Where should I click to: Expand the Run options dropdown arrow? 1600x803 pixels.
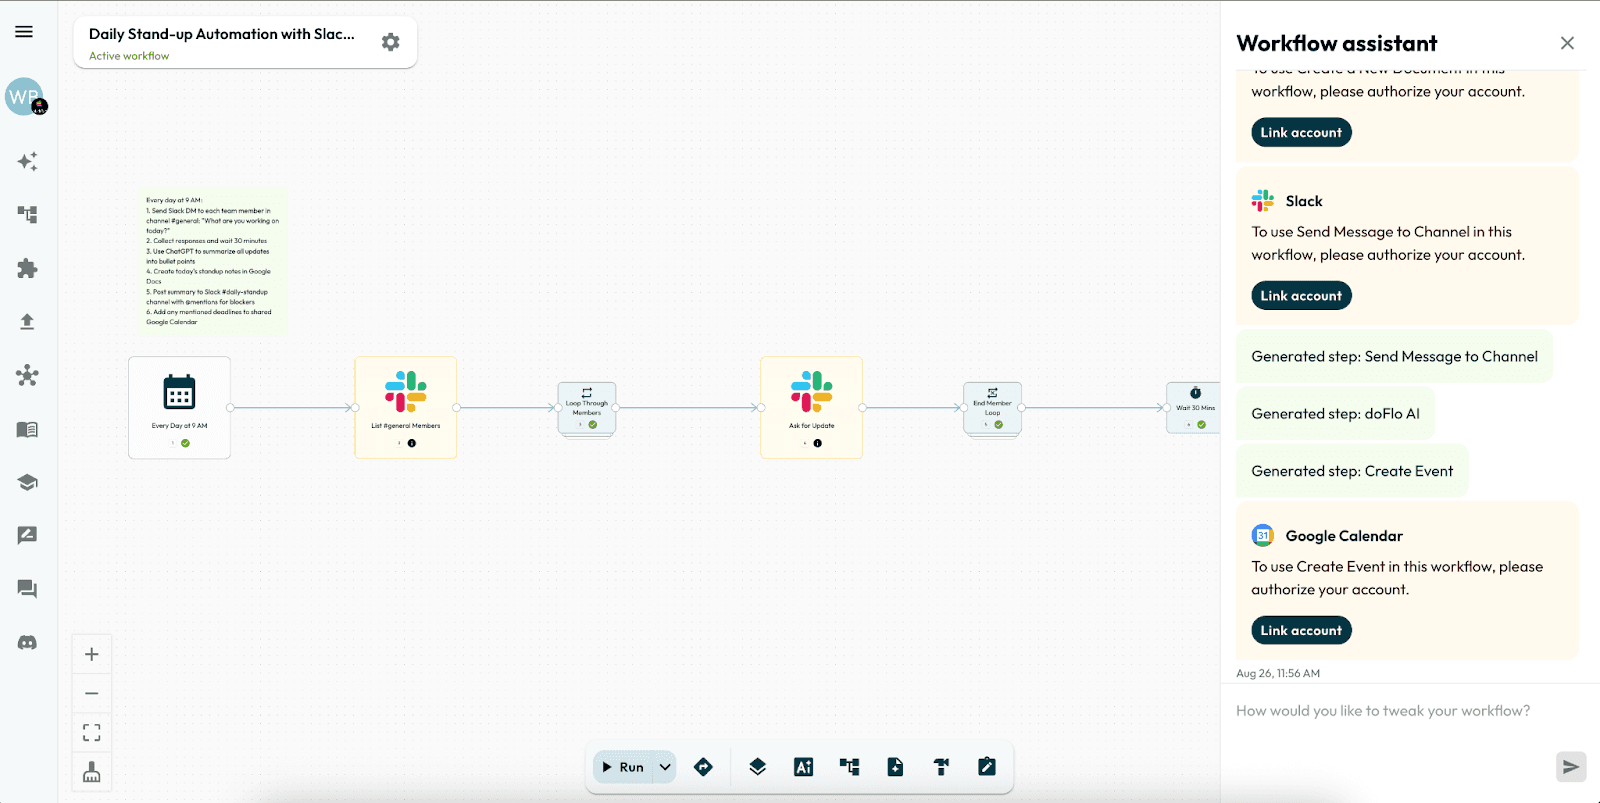pos(665,767)
